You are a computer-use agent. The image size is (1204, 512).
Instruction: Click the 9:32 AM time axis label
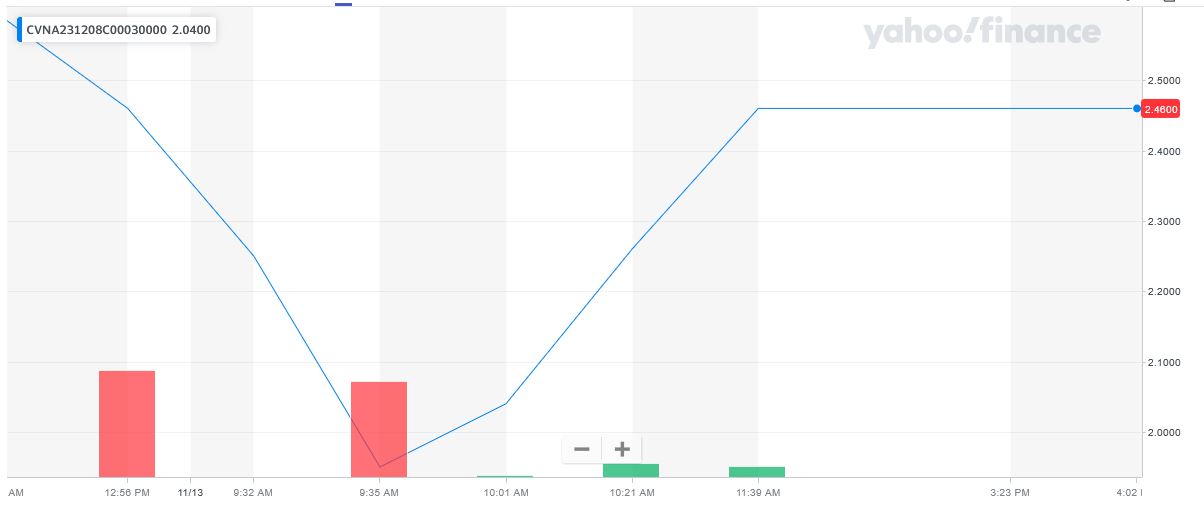pos(253,492)
